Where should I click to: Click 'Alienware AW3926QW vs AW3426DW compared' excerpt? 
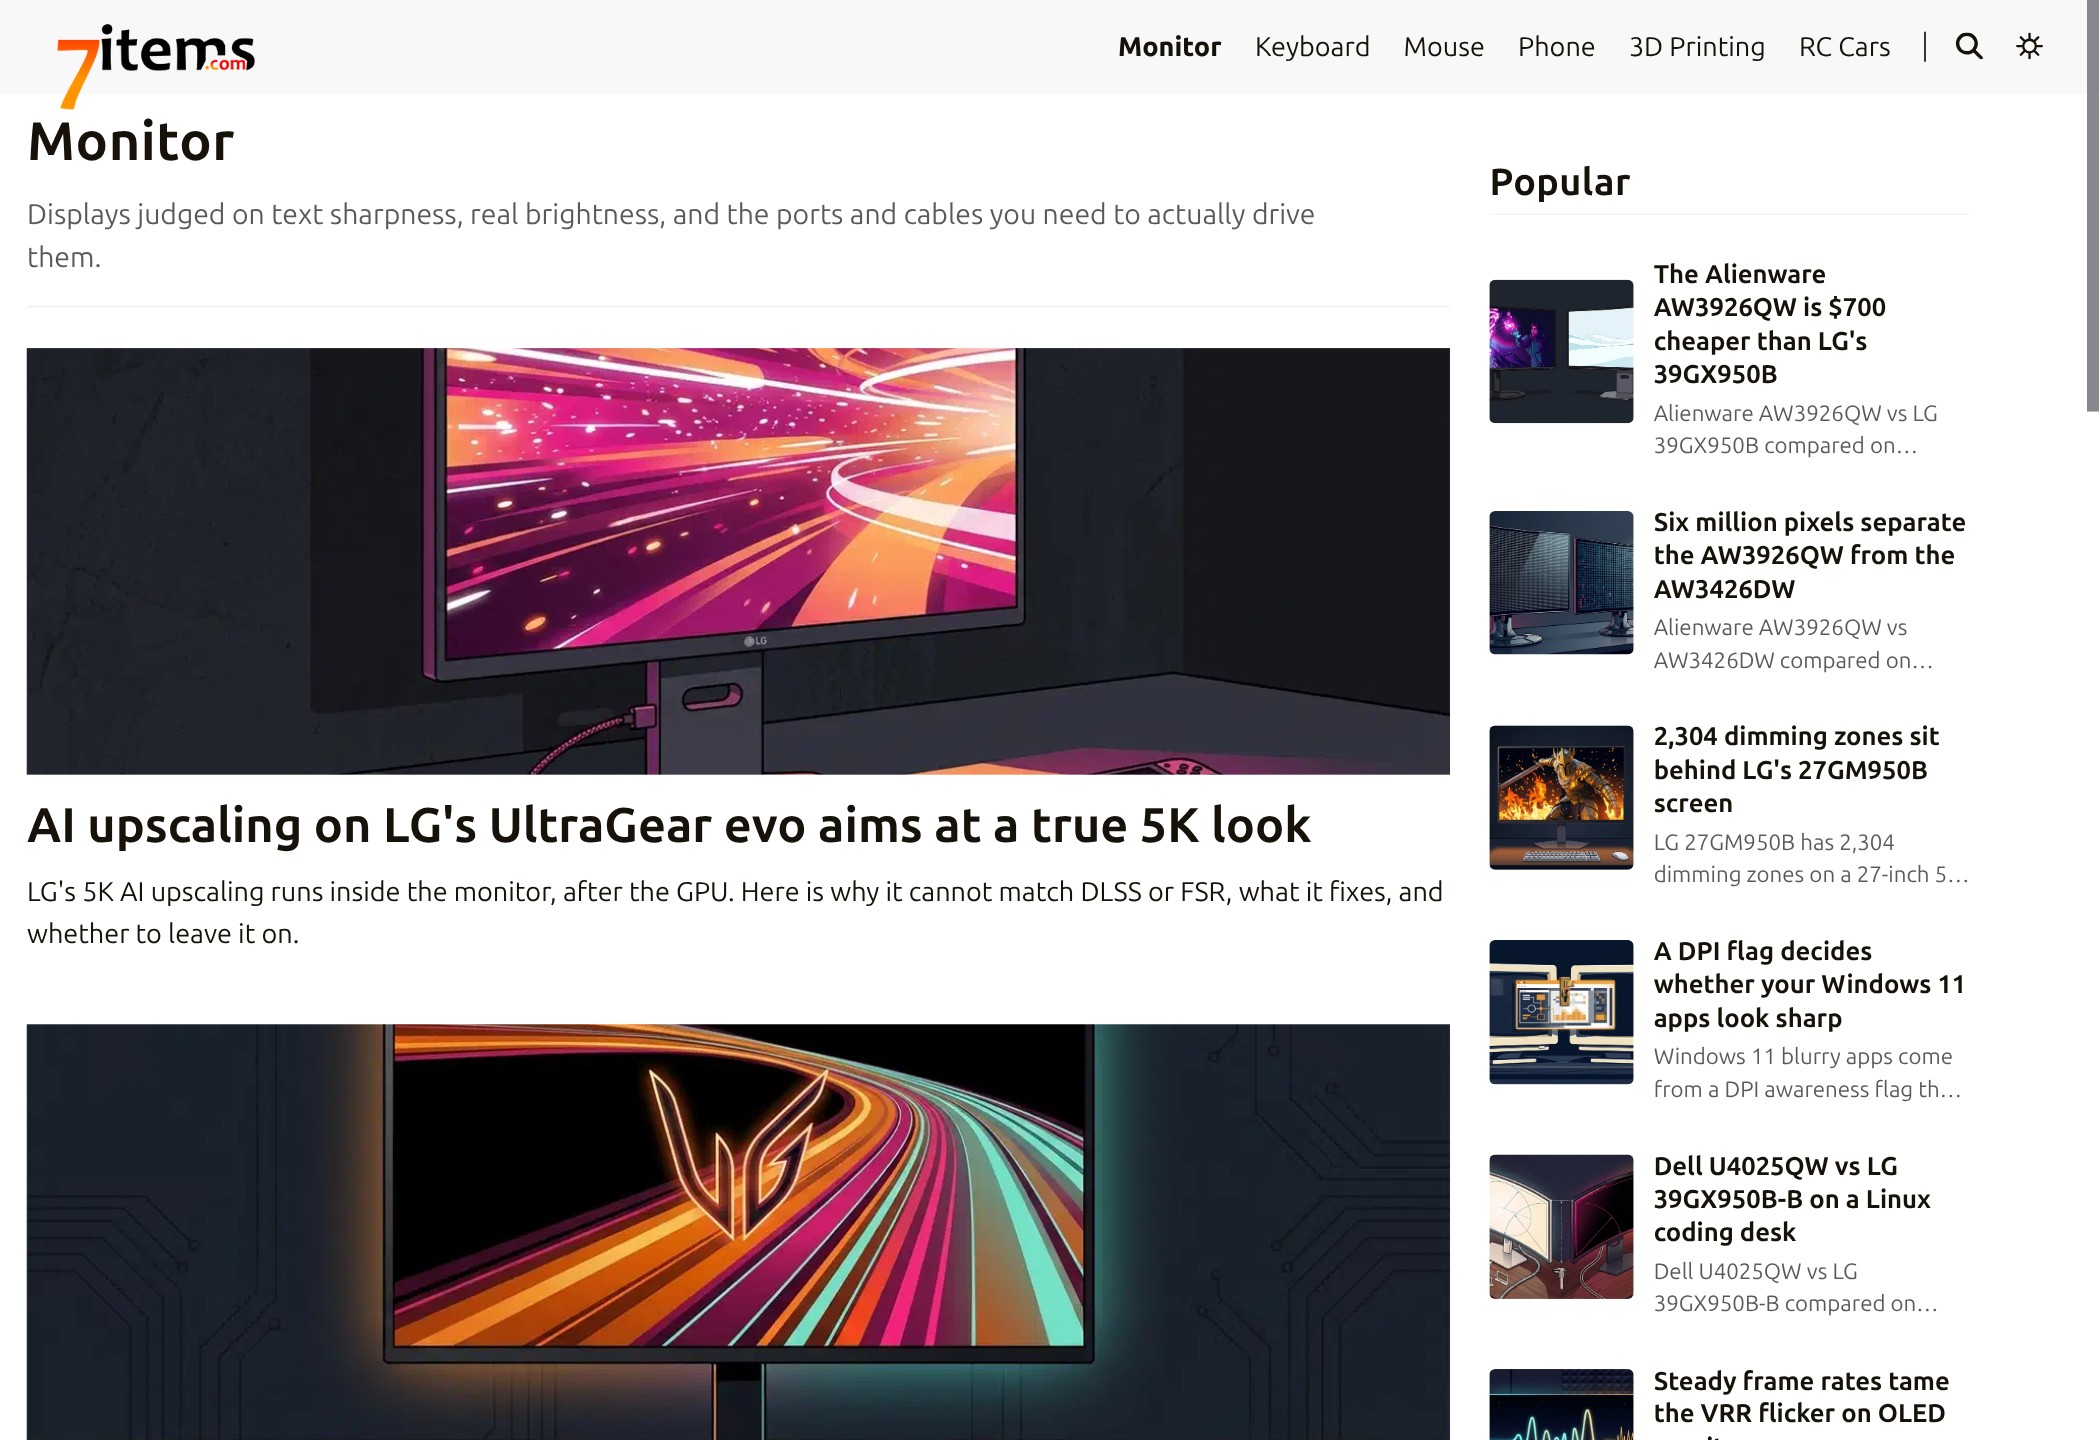[1793, 644]
